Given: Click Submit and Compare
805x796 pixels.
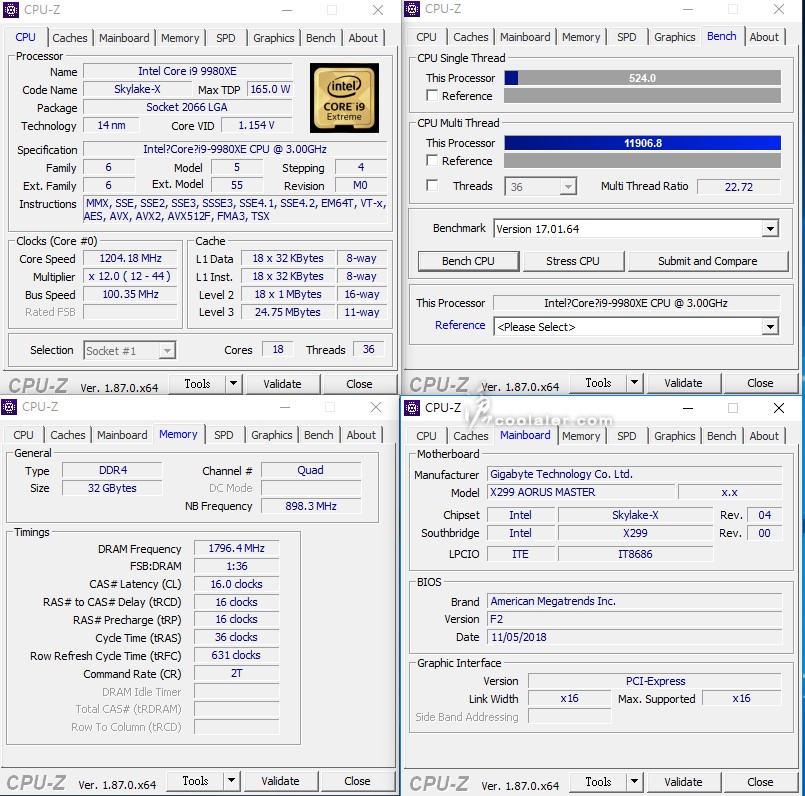Looking at the screenshot, I should point(707,261).
